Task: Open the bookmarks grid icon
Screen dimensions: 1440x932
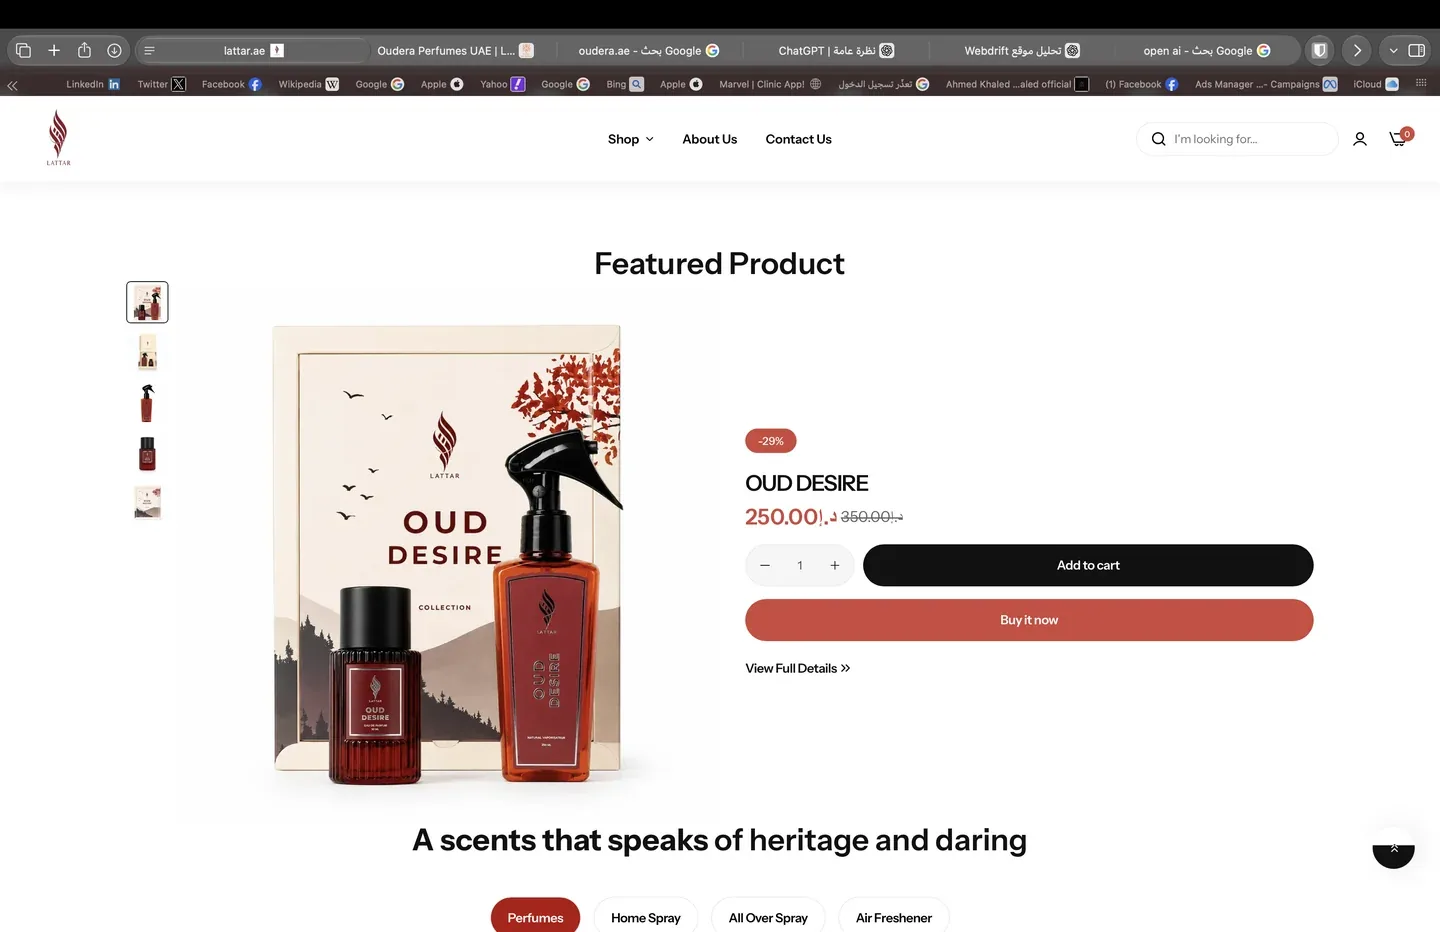Action: [1421, 83]
